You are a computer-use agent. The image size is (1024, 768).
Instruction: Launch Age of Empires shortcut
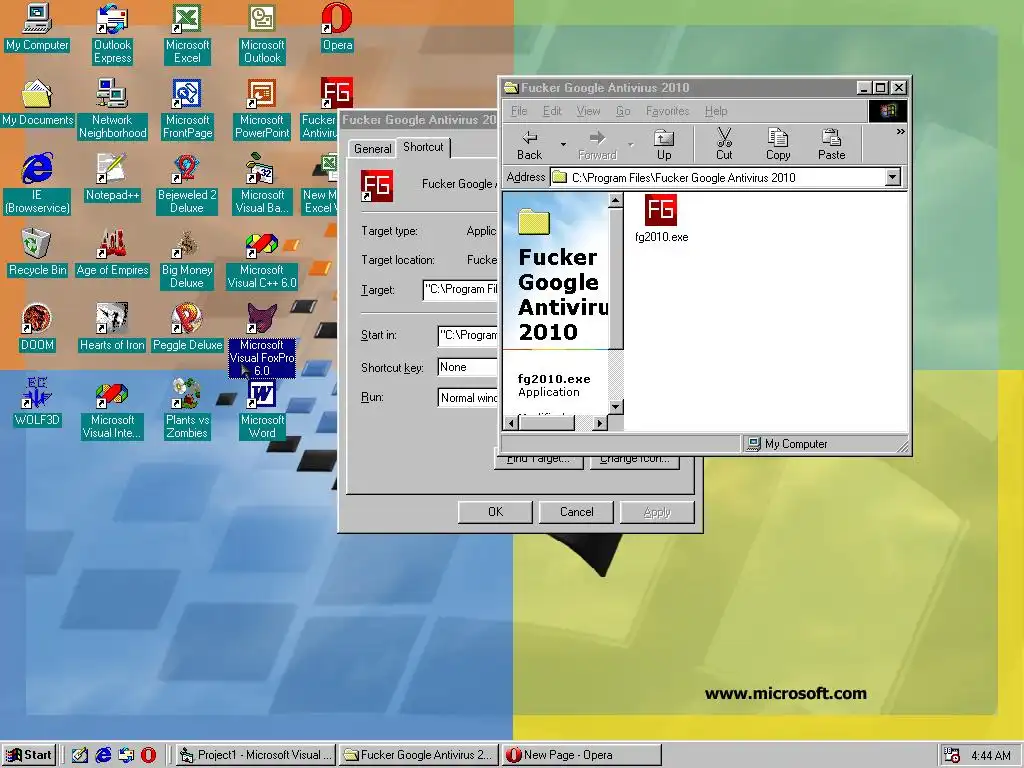tap(112, 253)
